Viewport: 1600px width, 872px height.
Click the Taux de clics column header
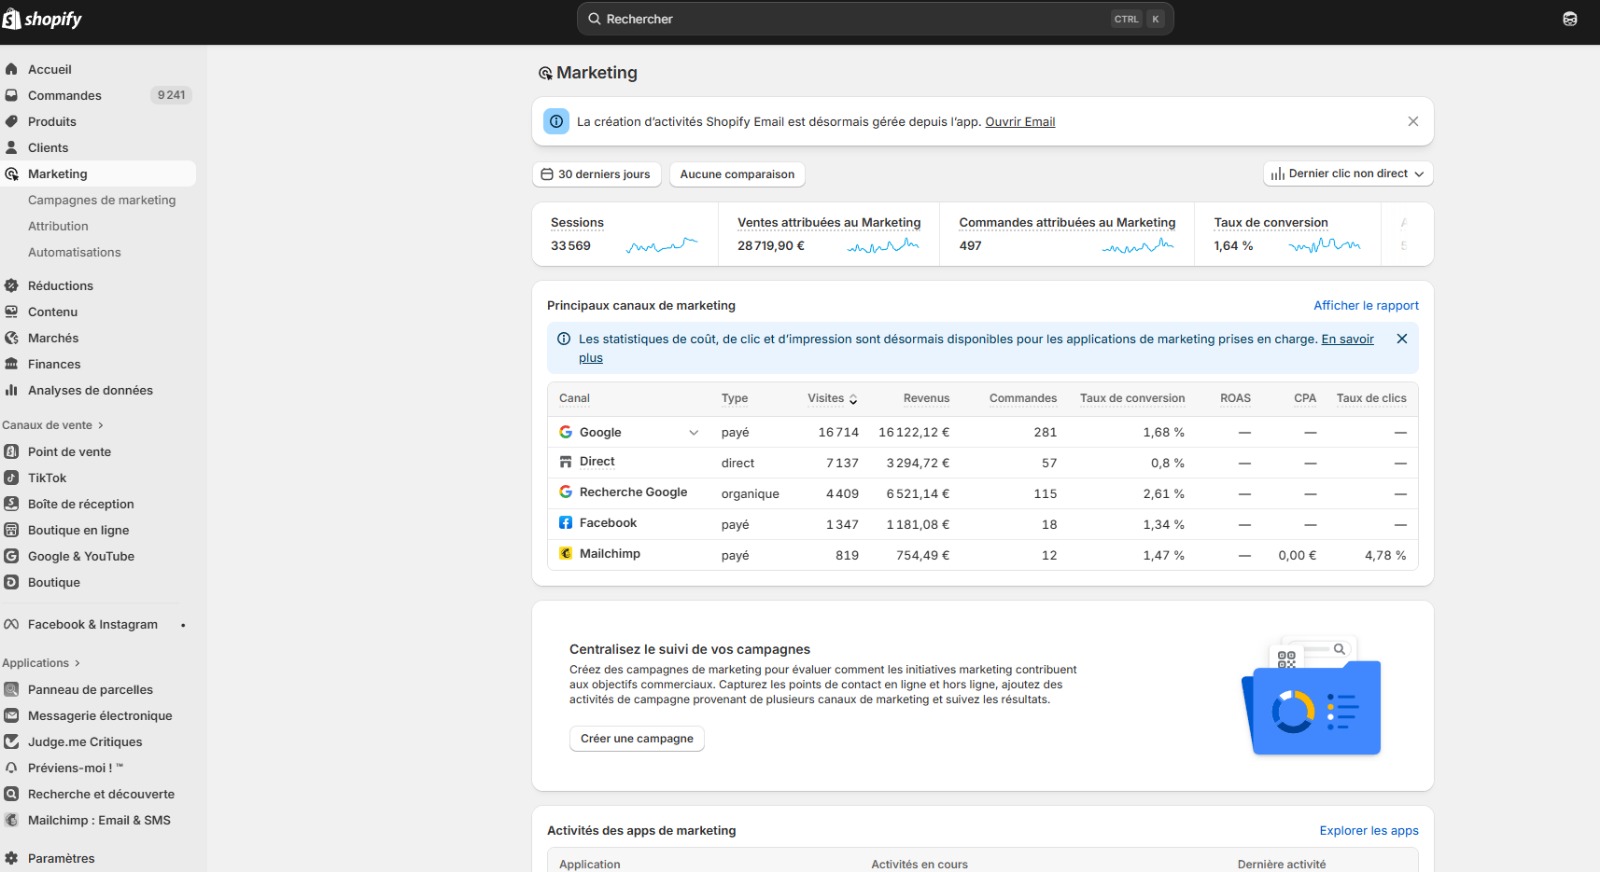[x=1371, y=398]
